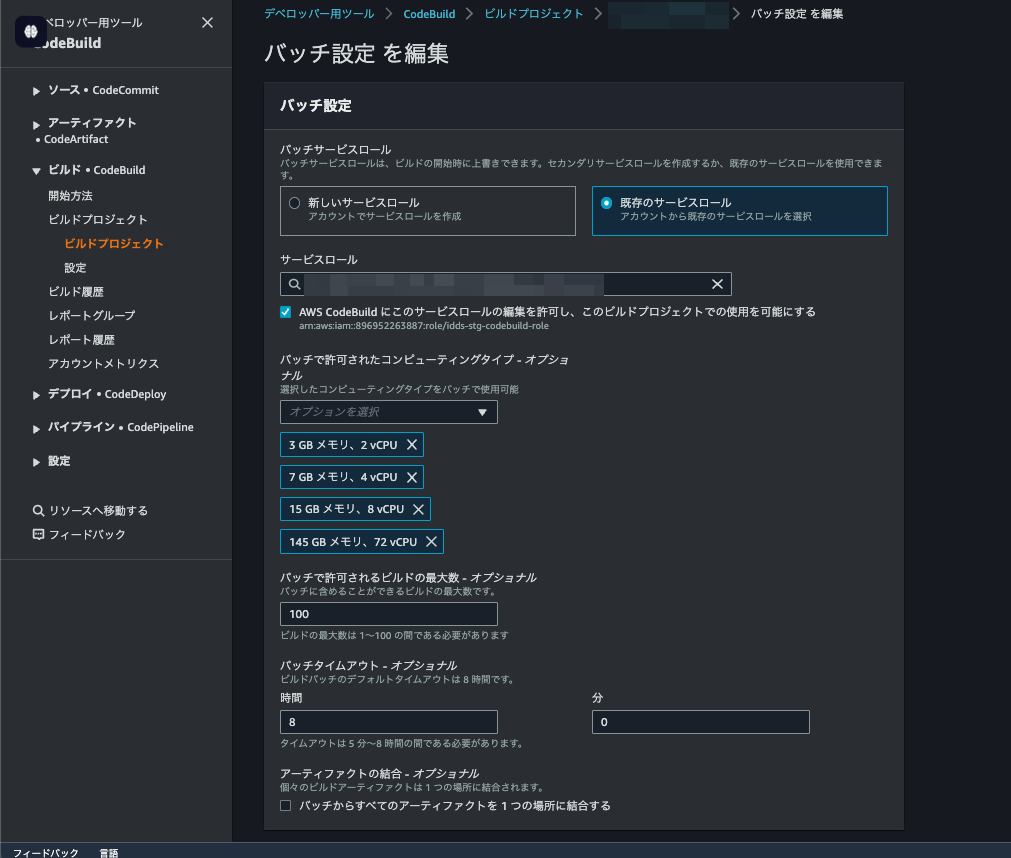The width and height of the screenshot is (1011, 858).
Task: Expand the アーティファクト • CodeArtifact section
Action: (x=36, y=124)
